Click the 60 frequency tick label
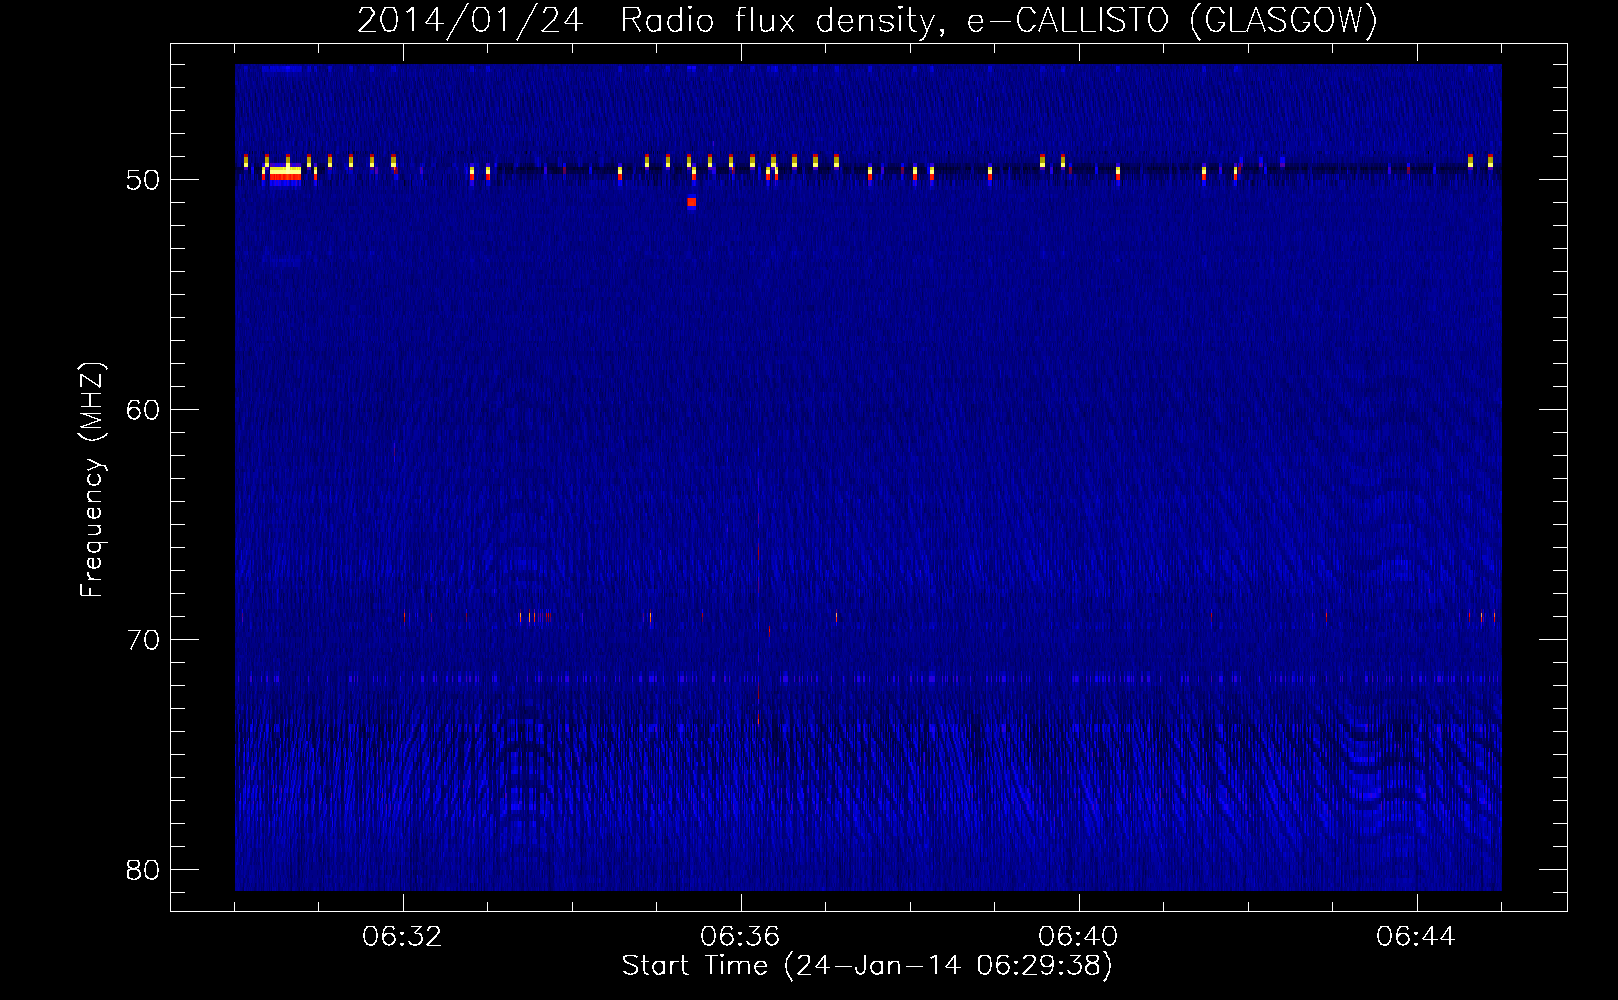This screenshot has width=1618, height=1000. pos(143,410)
